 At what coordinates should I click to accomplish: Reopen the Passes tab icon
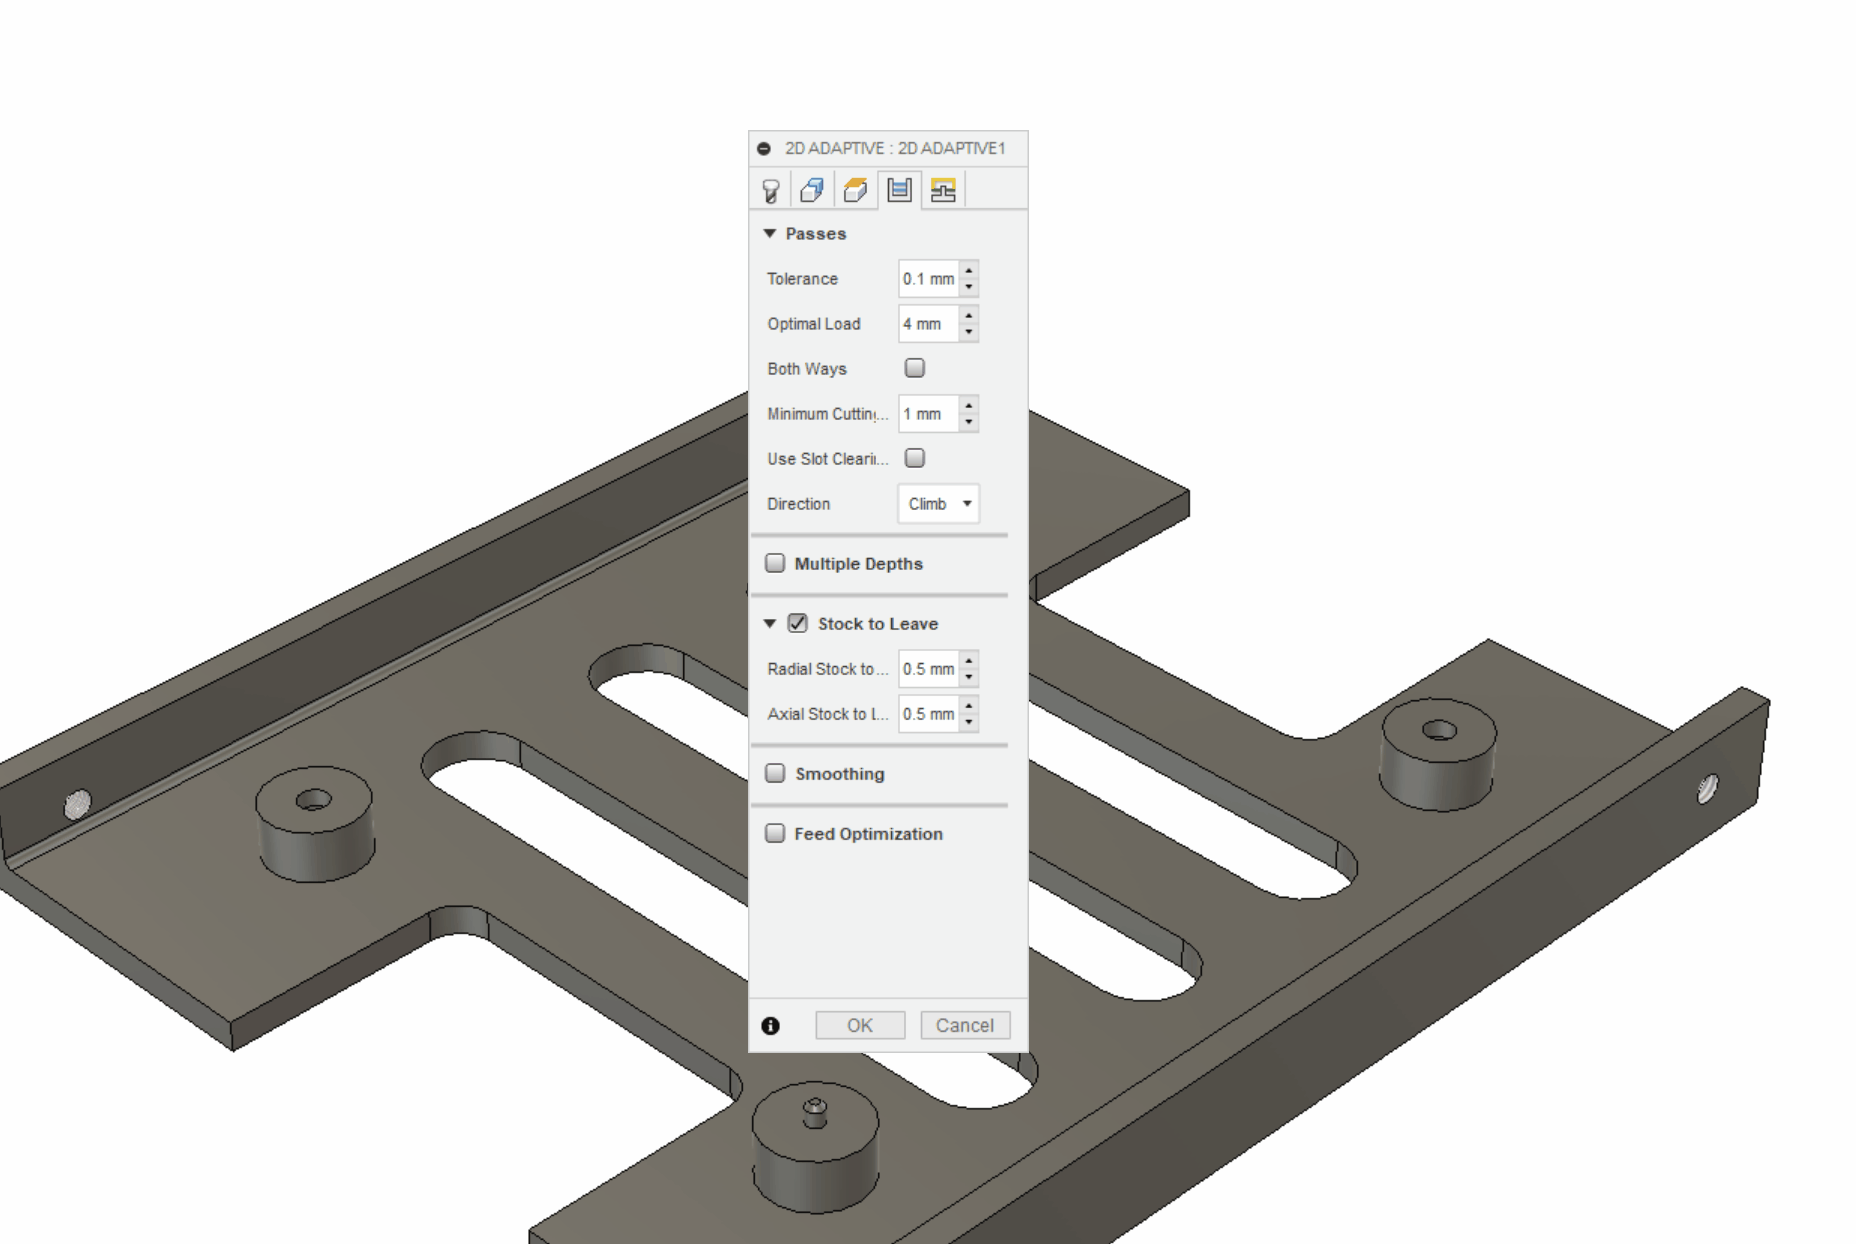(x=897, y=188)
